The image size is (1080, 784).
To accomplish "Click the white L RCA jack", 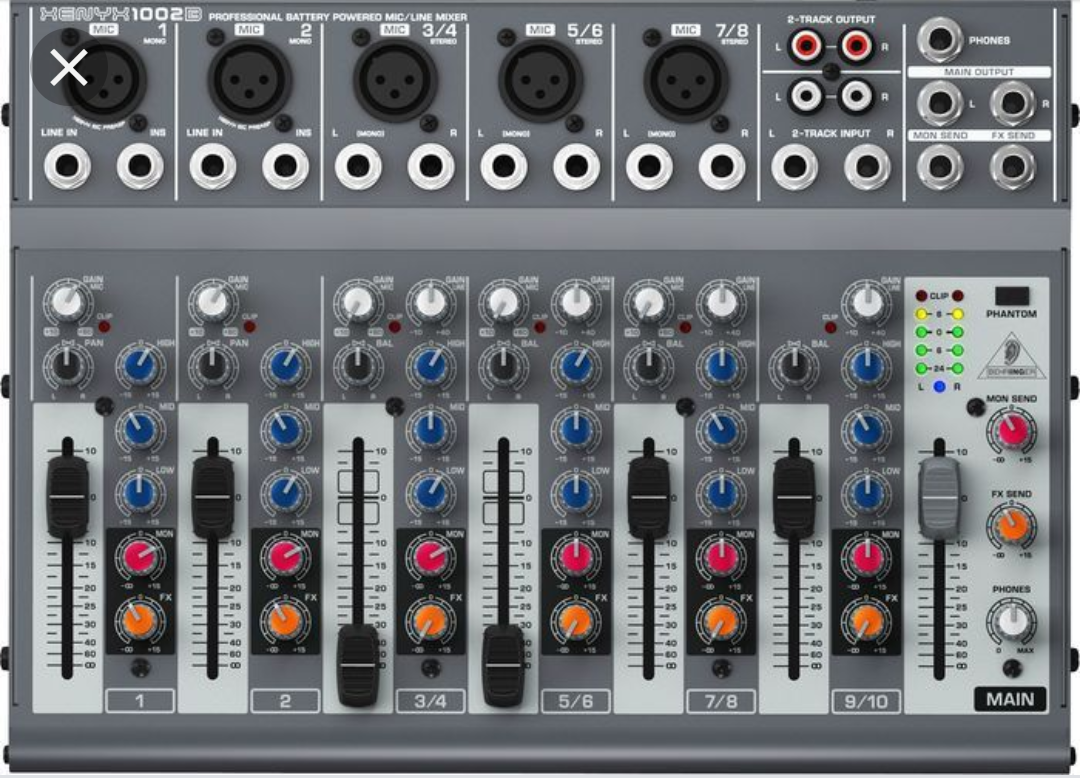I will click(806, 96).
